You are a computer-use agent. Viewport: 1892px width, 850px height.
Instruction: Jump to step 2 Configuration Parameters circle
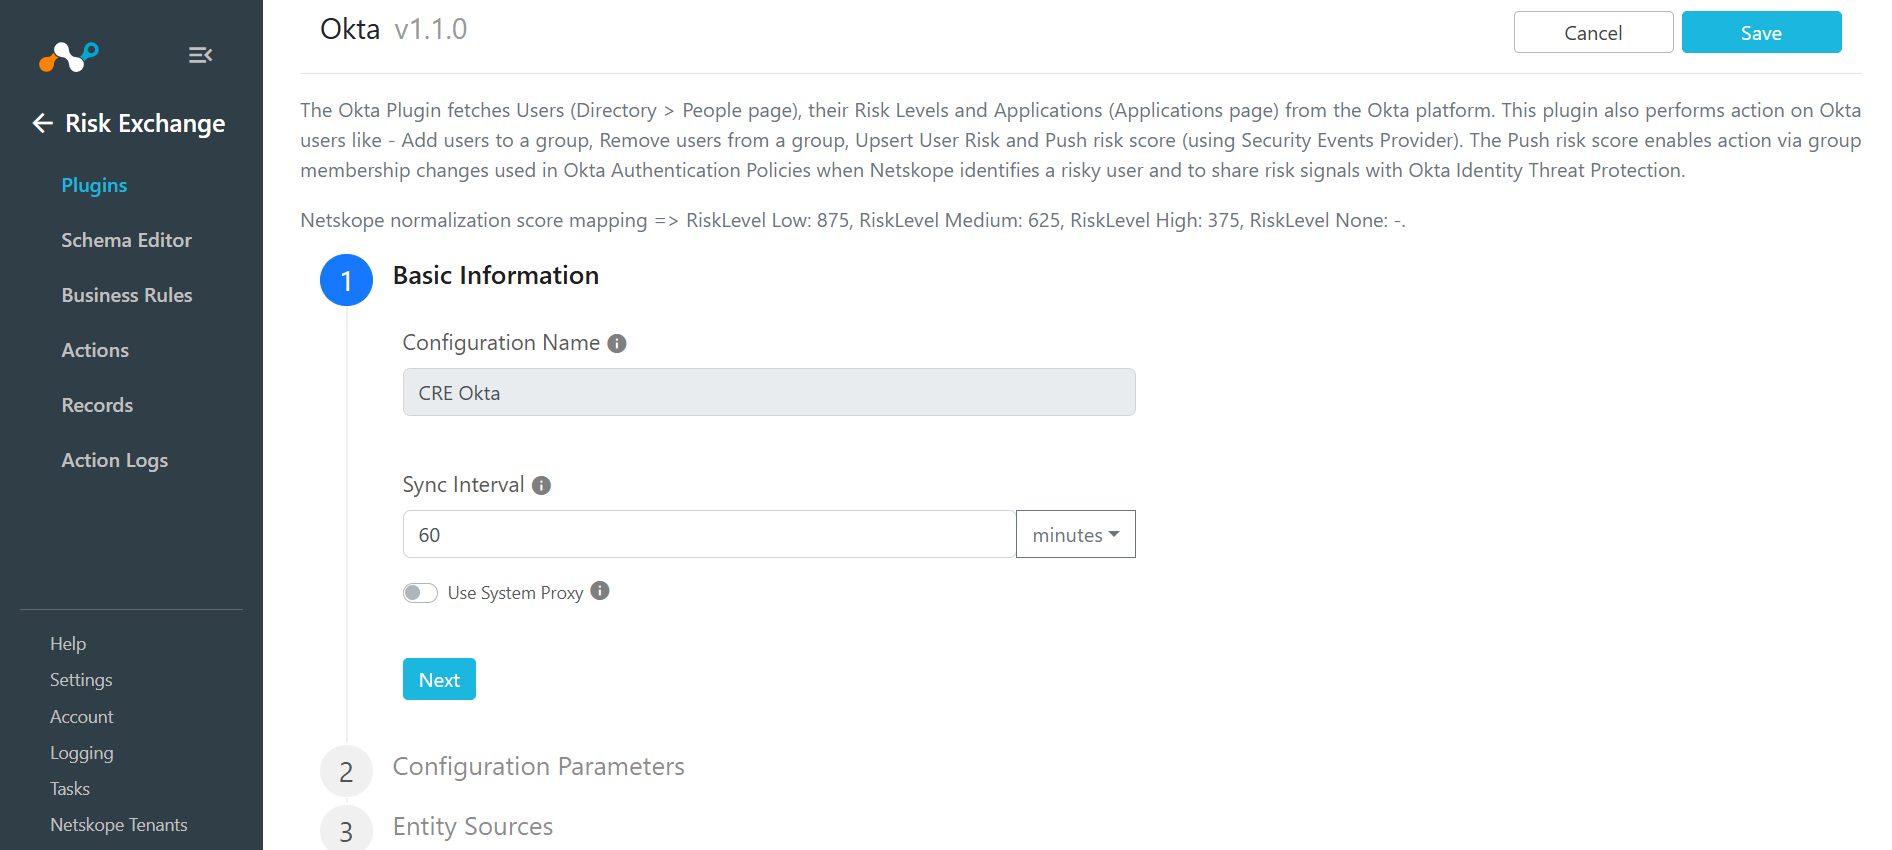coord(346,771)
